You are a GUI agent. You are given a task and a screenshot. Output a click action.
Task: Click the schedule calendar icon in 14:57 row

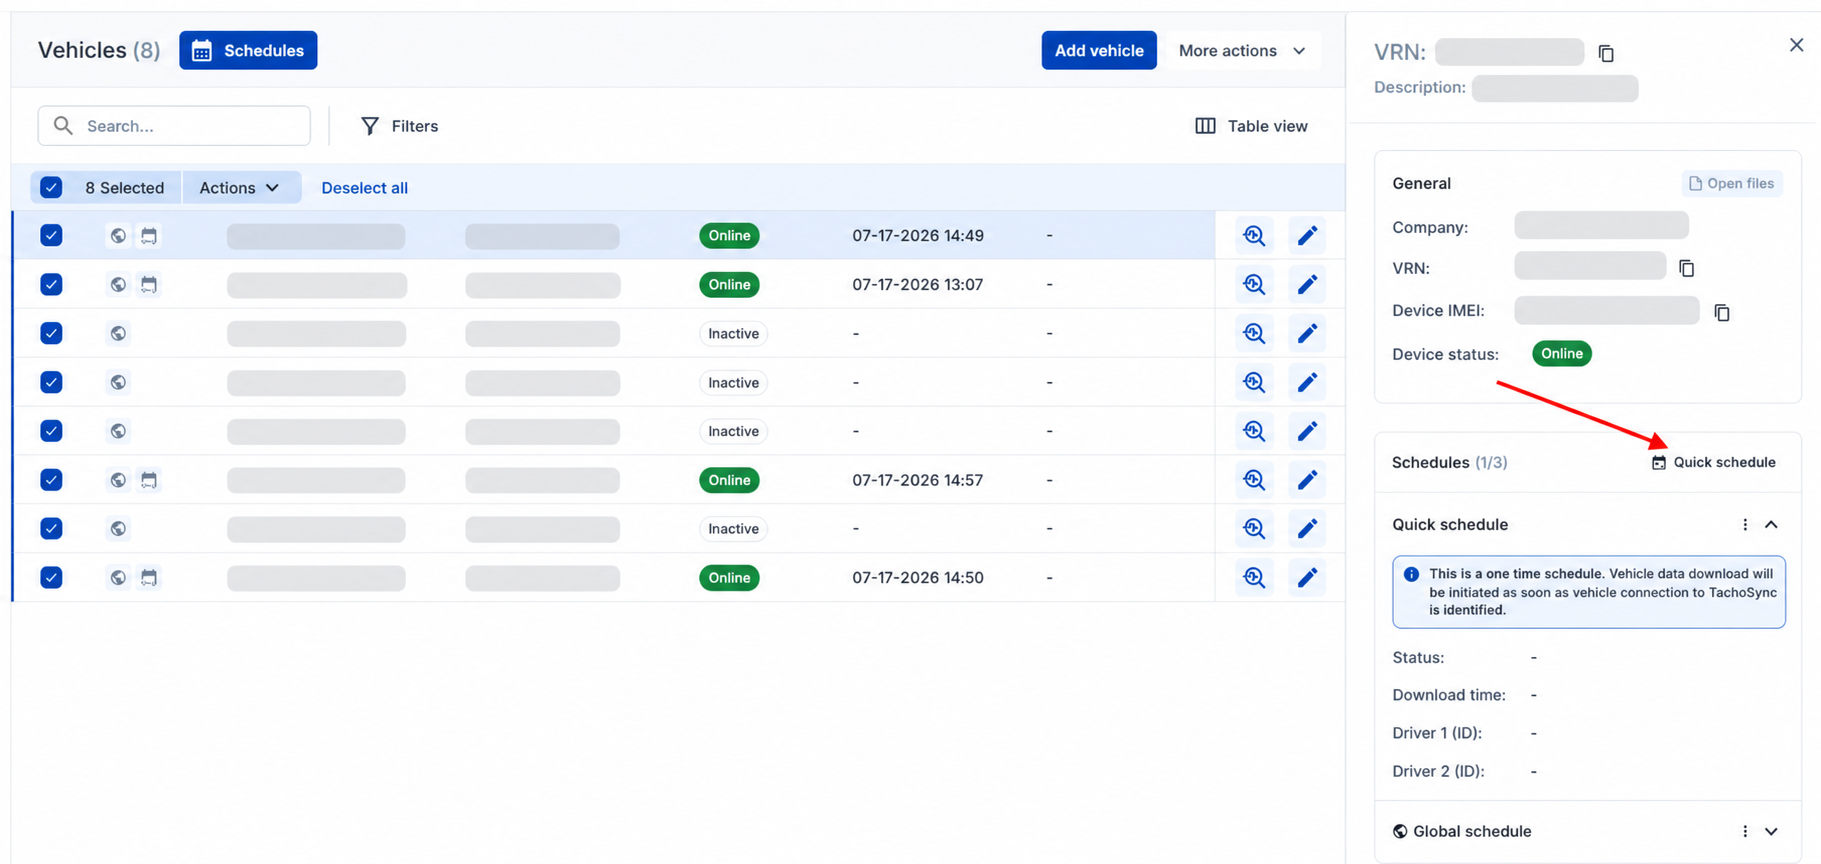click(x=149, y=480)
